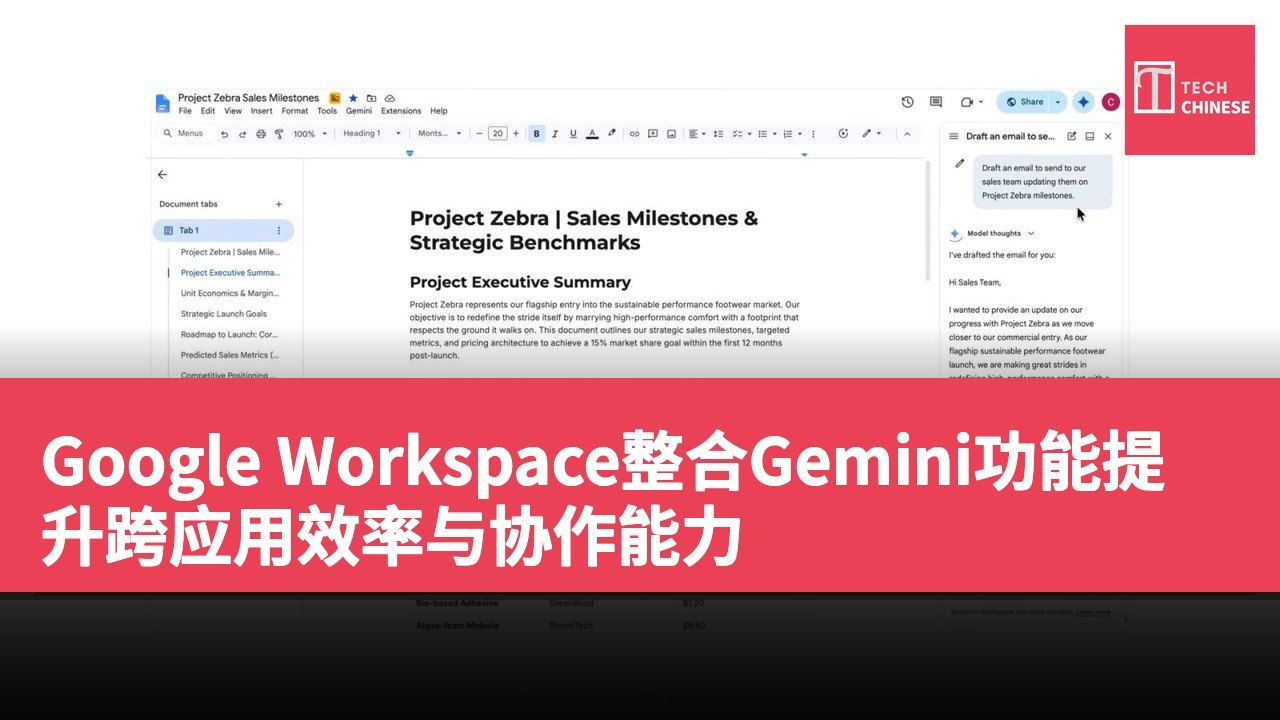Decrease the font size
1280x720 pixels.
[479, 133]
